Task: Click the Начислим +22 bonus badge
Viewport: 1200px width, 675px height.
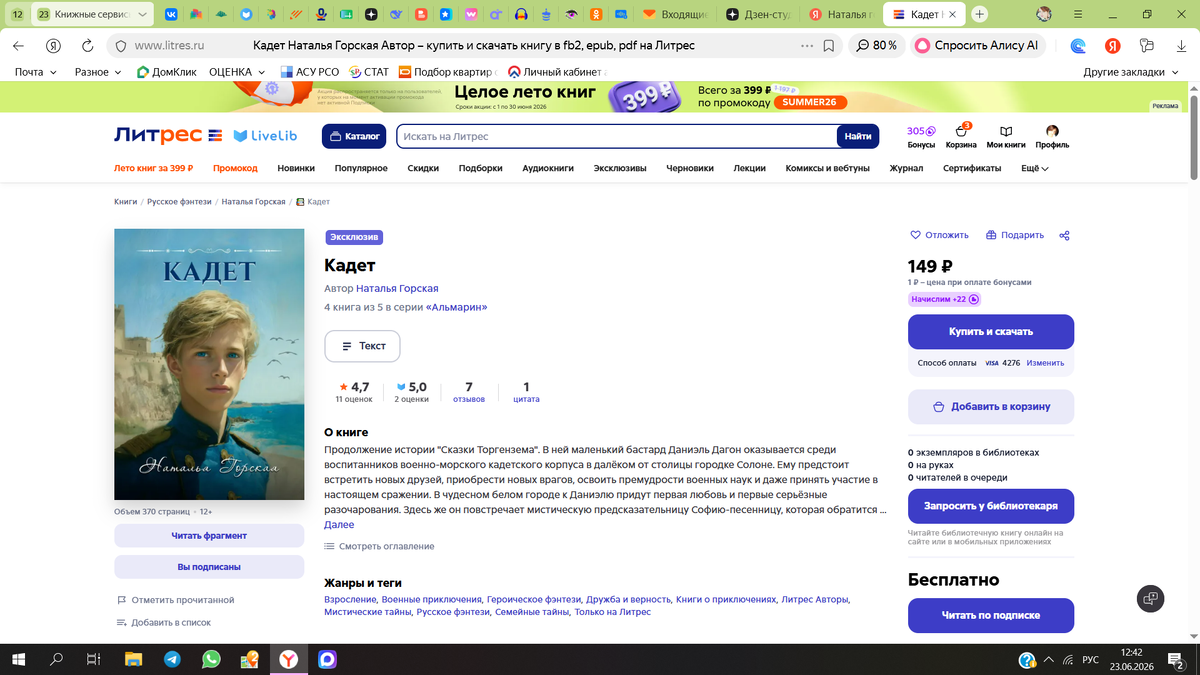Action: (944, 299)
